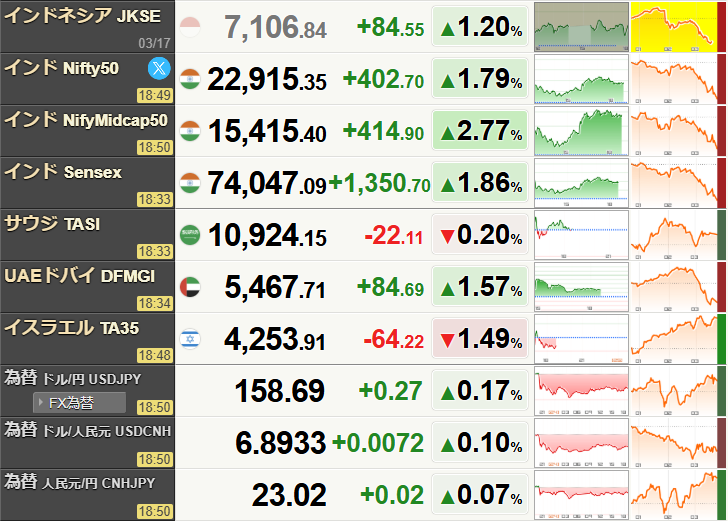Click the 03/17 date on JKSE row
Screen dimensions: 728x521
coord(154,43)
